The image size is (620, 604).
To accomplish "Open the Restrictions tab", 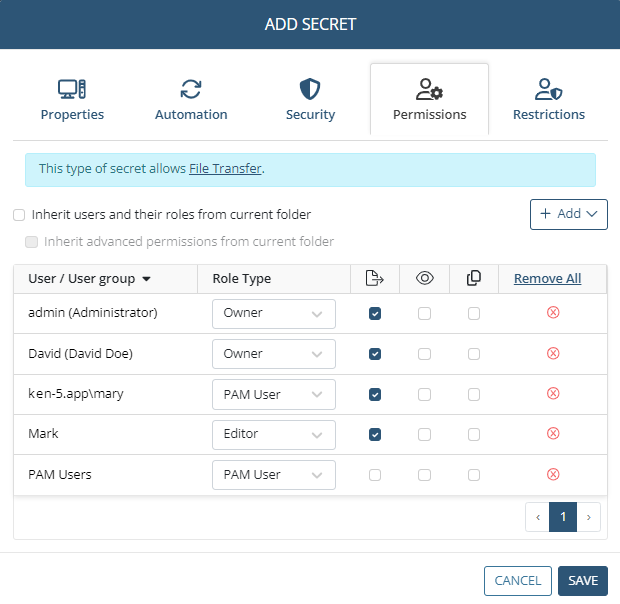I will [549, 100].
